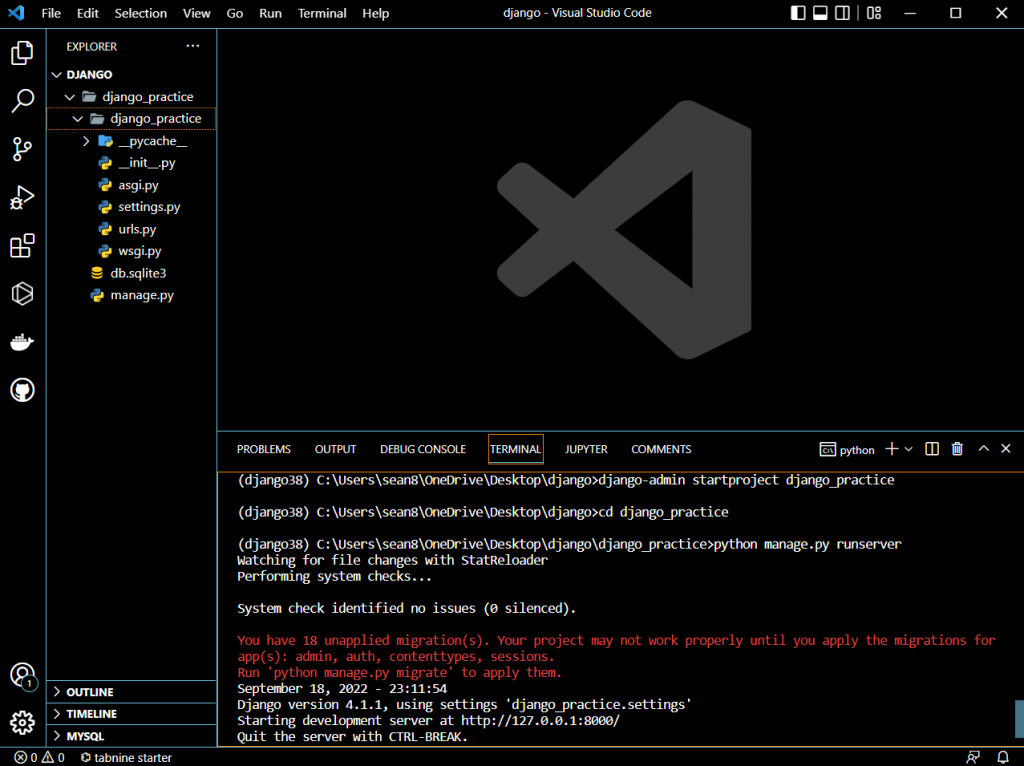The width and height of the screenshot is (1024, 766).
Task: Collapse the outer django_practice folder
Action: pyautogui.click(x=132, y=97)
